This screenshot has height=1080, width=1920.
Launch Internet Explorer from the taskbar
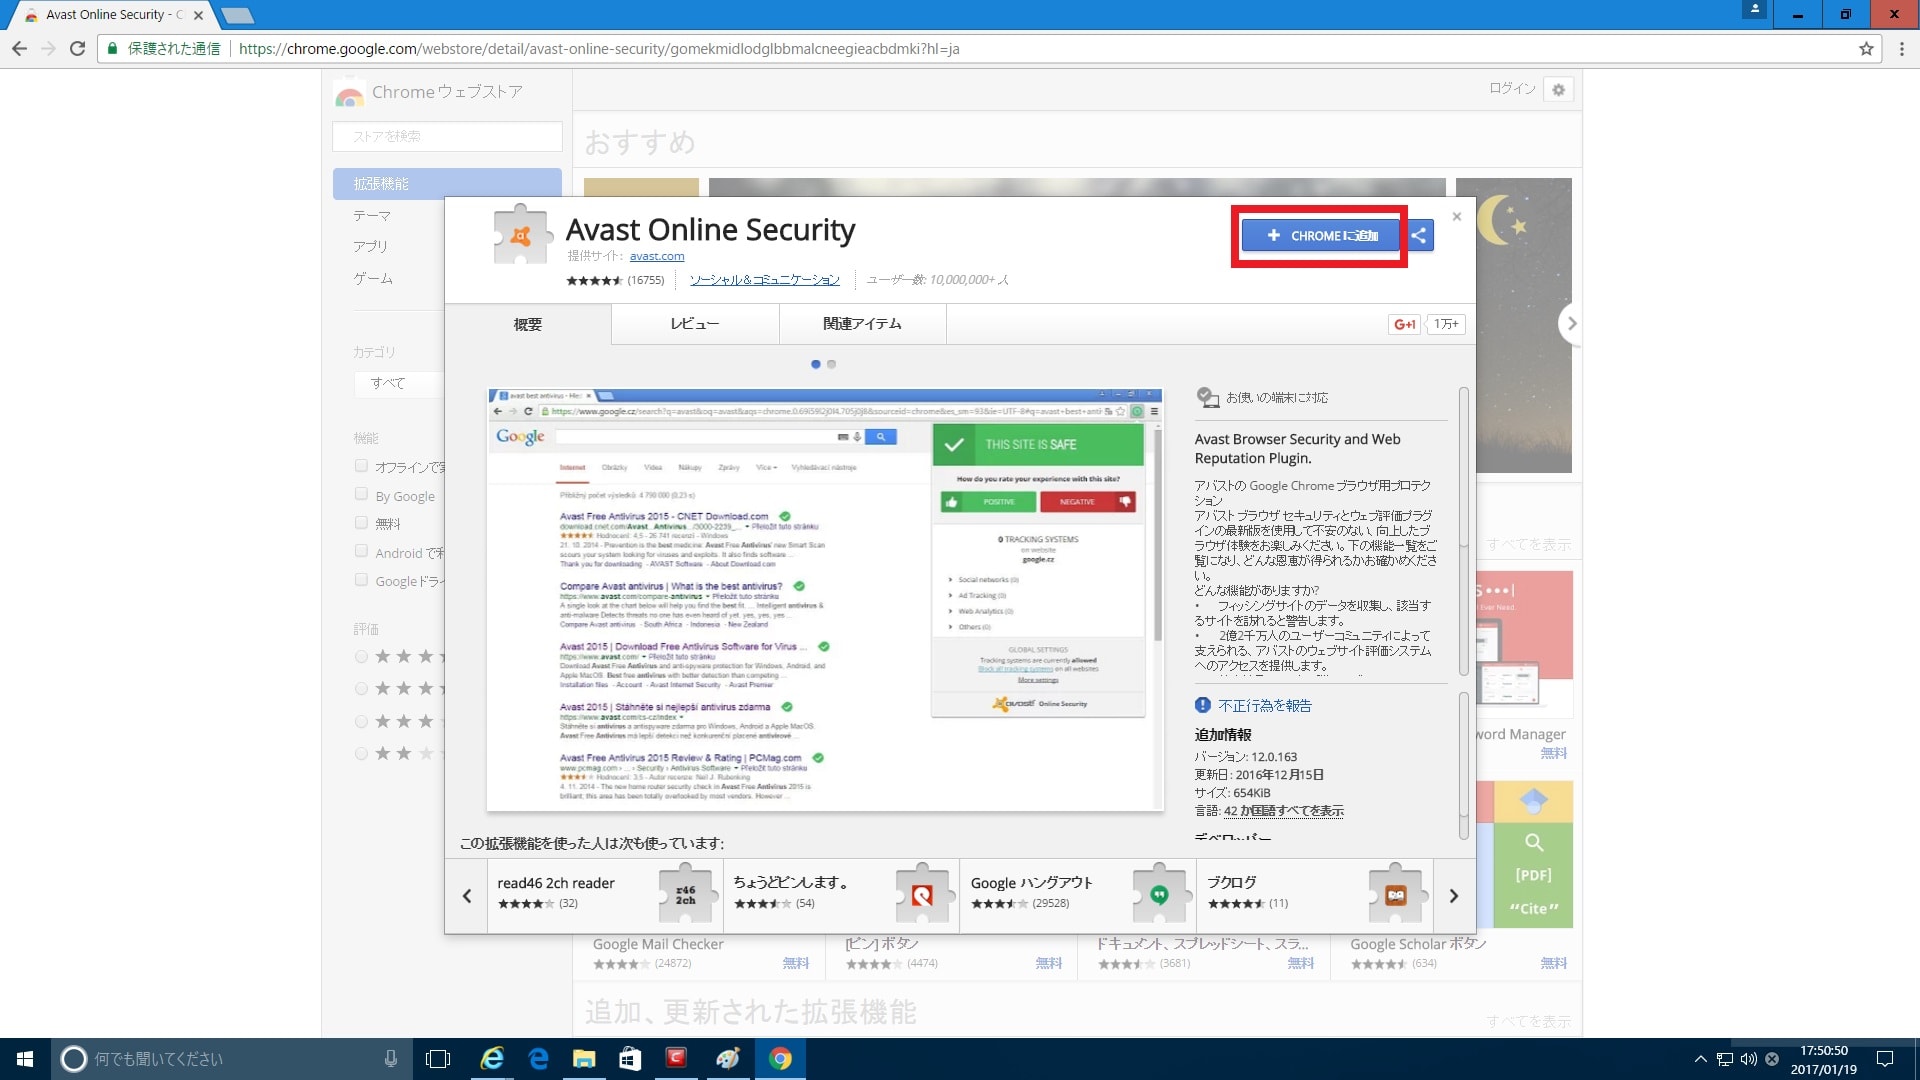(x=491, y=1058)
